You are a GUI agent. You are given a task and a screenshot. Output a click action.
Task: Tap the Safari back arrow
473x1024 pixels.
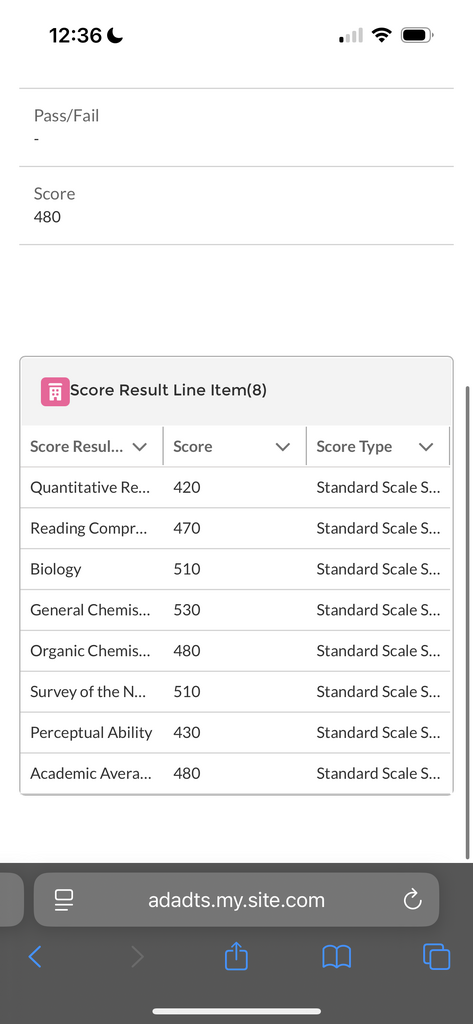pyautogui.click(x=35, y=957)
